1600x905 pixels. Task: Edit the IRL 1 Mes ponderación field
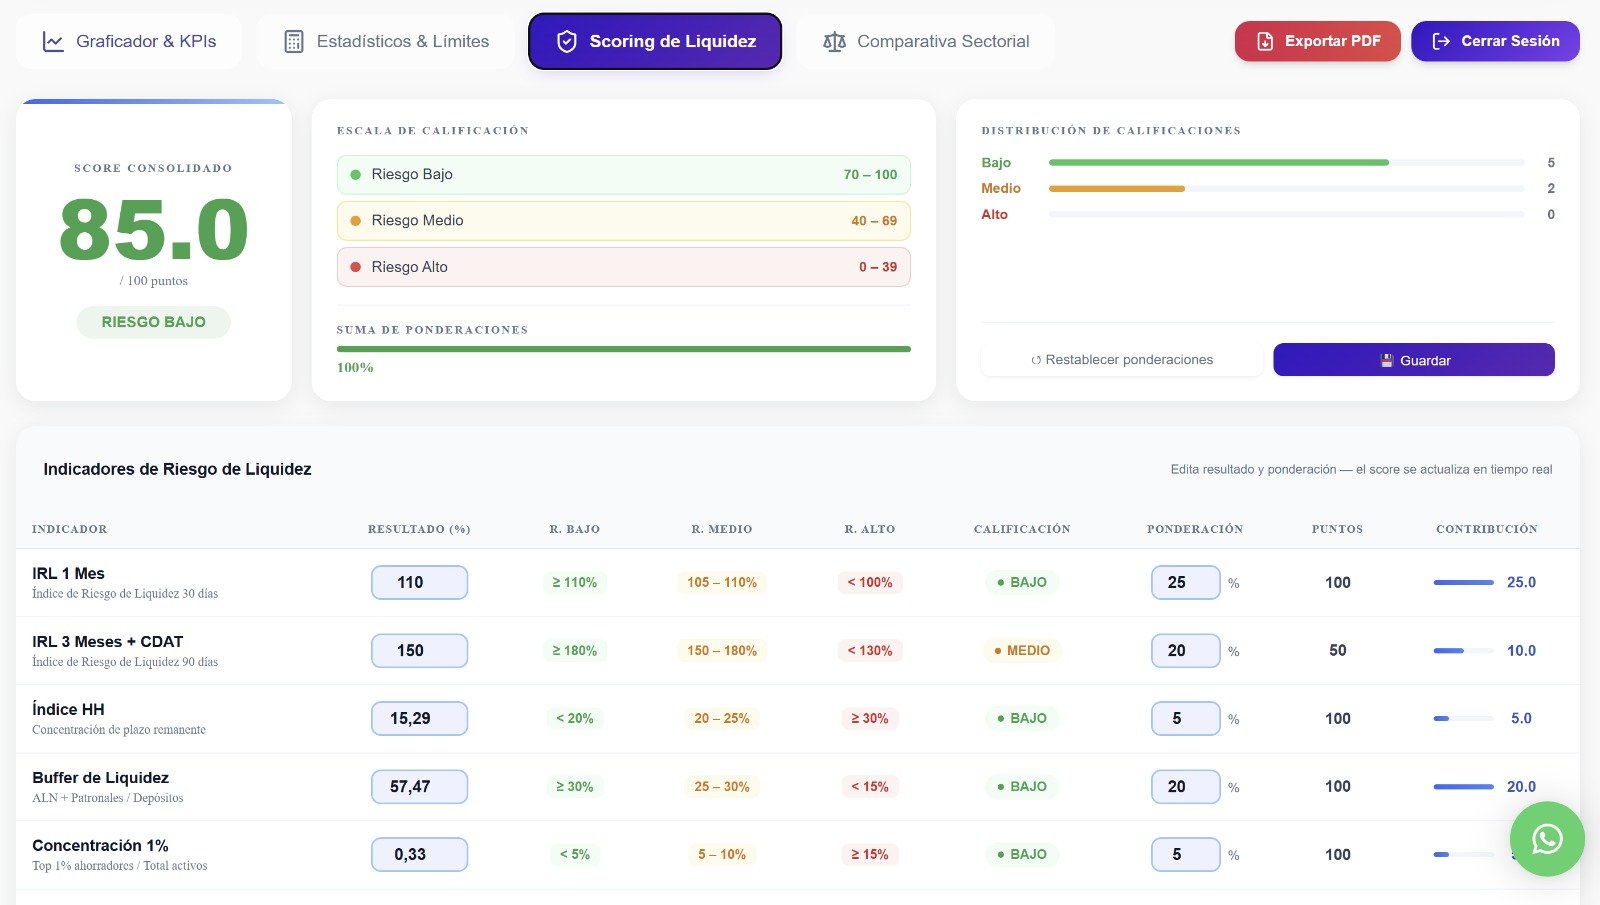point(1185,582)
